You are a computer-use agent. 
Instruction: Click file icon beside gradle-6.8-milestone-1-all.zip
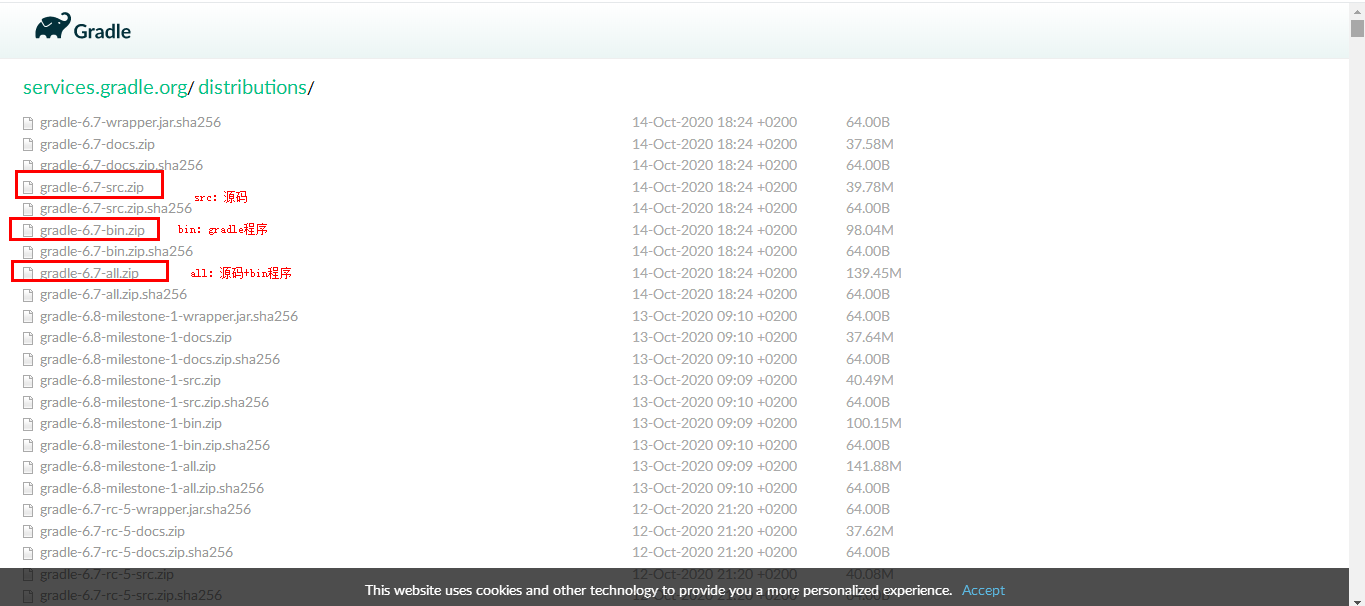click(x=29, y=467)
